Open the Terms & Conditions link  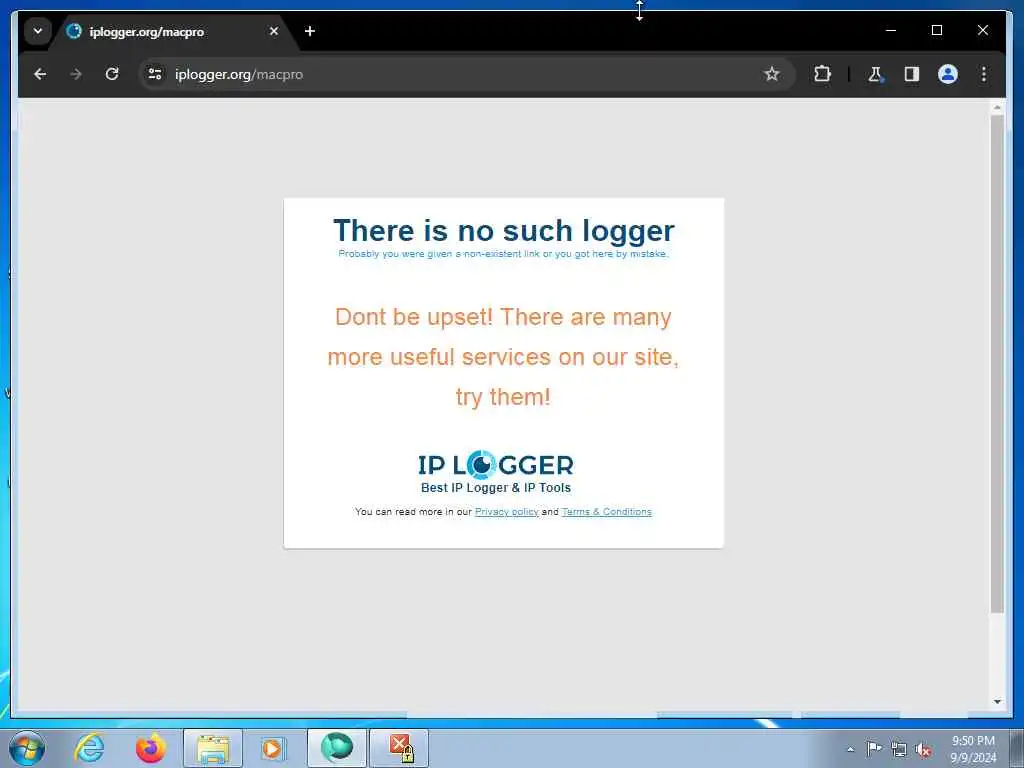(607, 512)
